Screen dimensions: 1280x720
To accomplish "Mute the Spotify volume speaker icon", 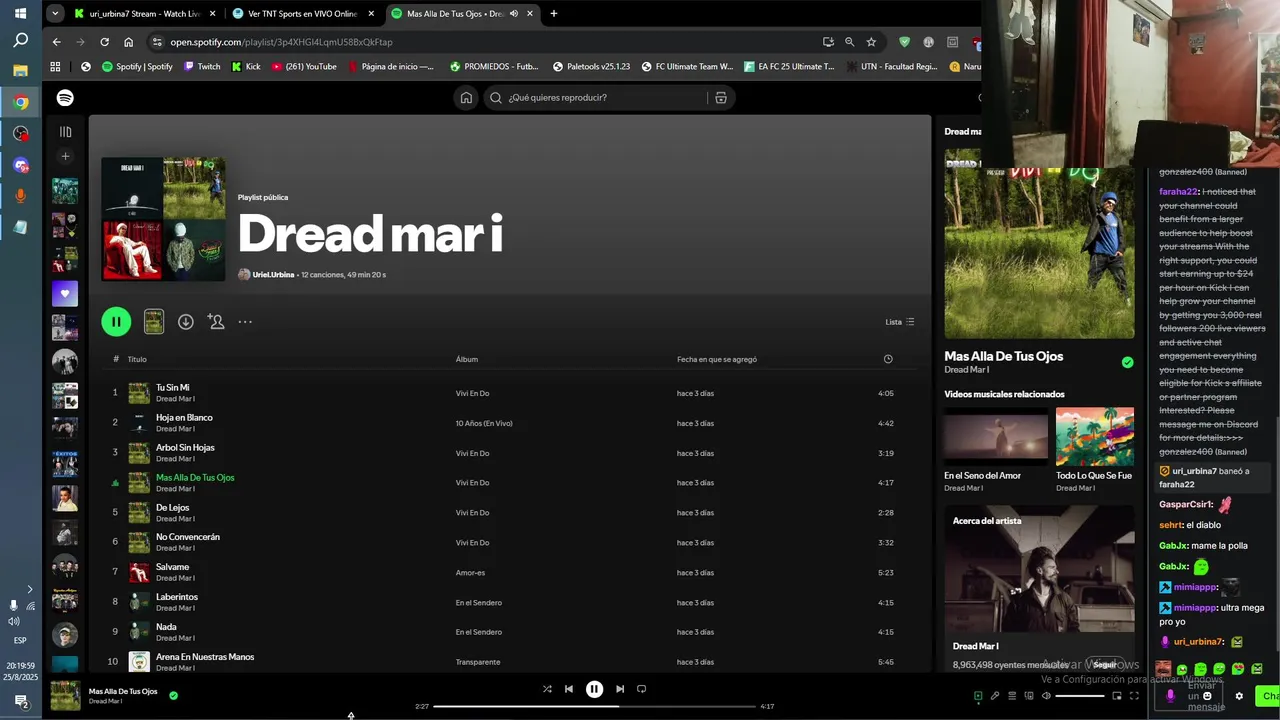I will pos(1046,696).
